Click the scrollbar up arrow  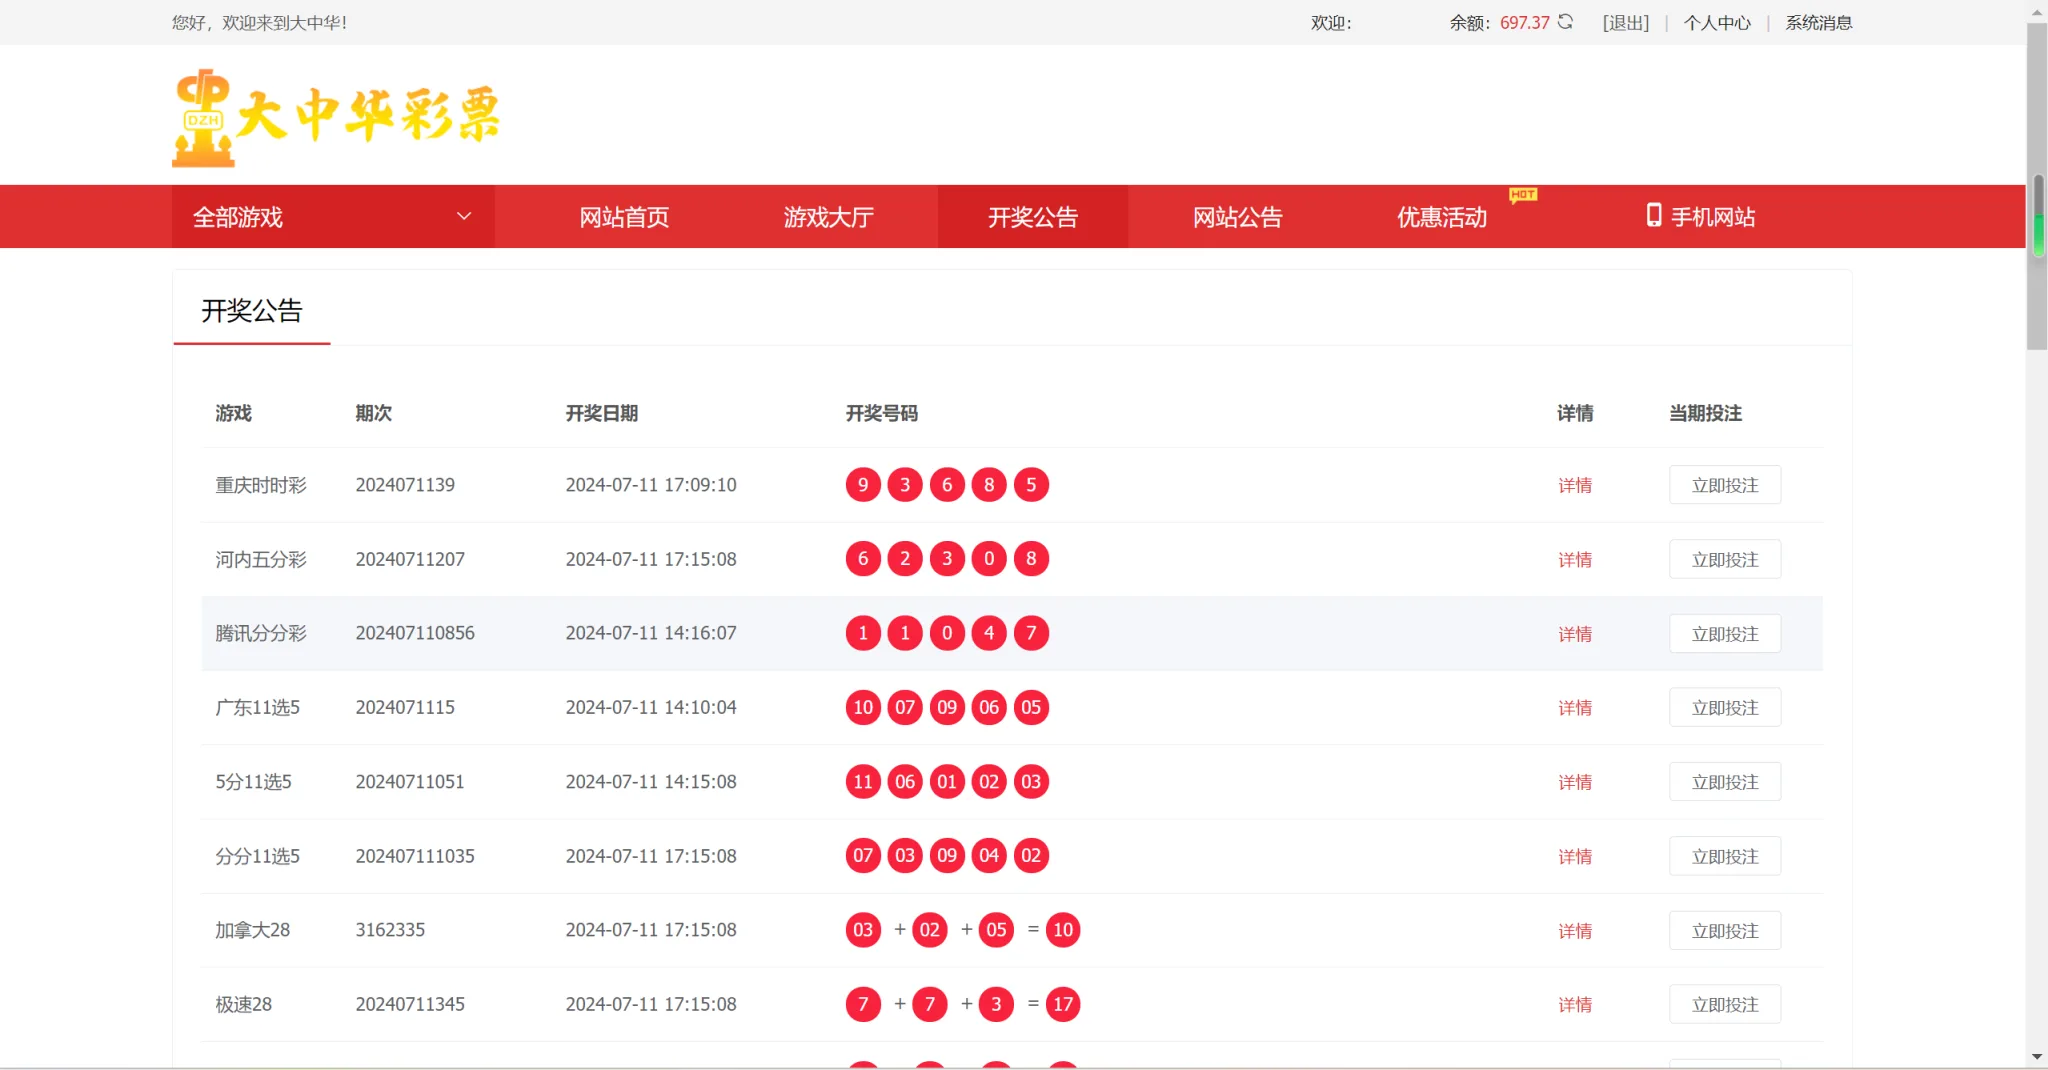click(x=2038, y=10)
